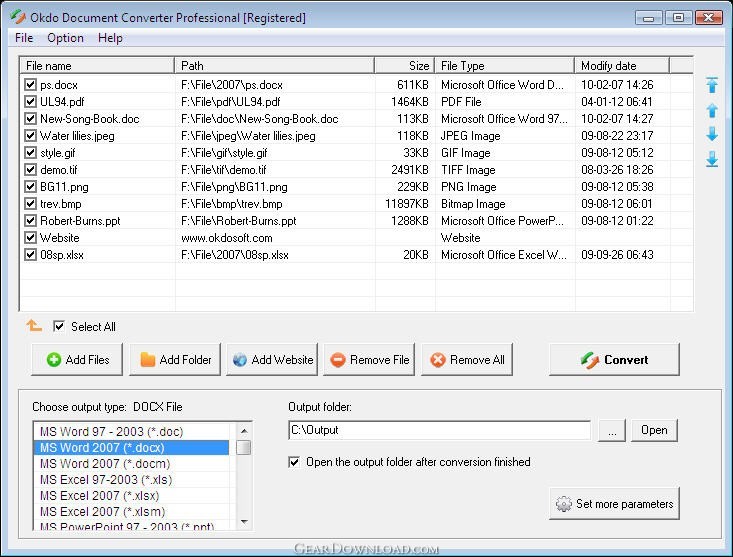Open the Help menu
Image resolution: width=733 pixels, height=557 pixels.
[110, 38]
